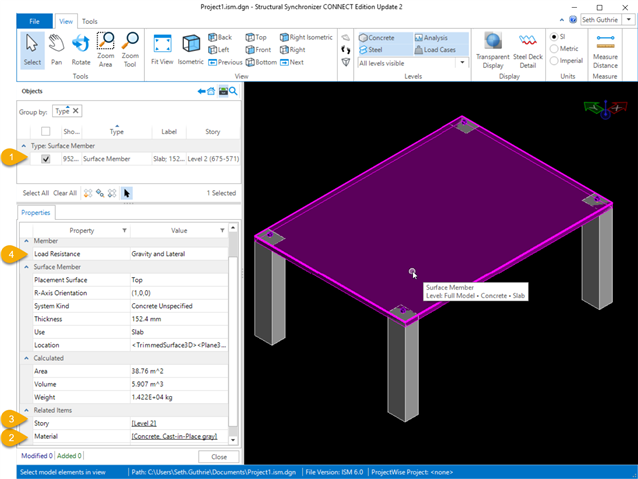Click the back arrow in Objects panel
The image size is (638, 479).
pos(201,91)
